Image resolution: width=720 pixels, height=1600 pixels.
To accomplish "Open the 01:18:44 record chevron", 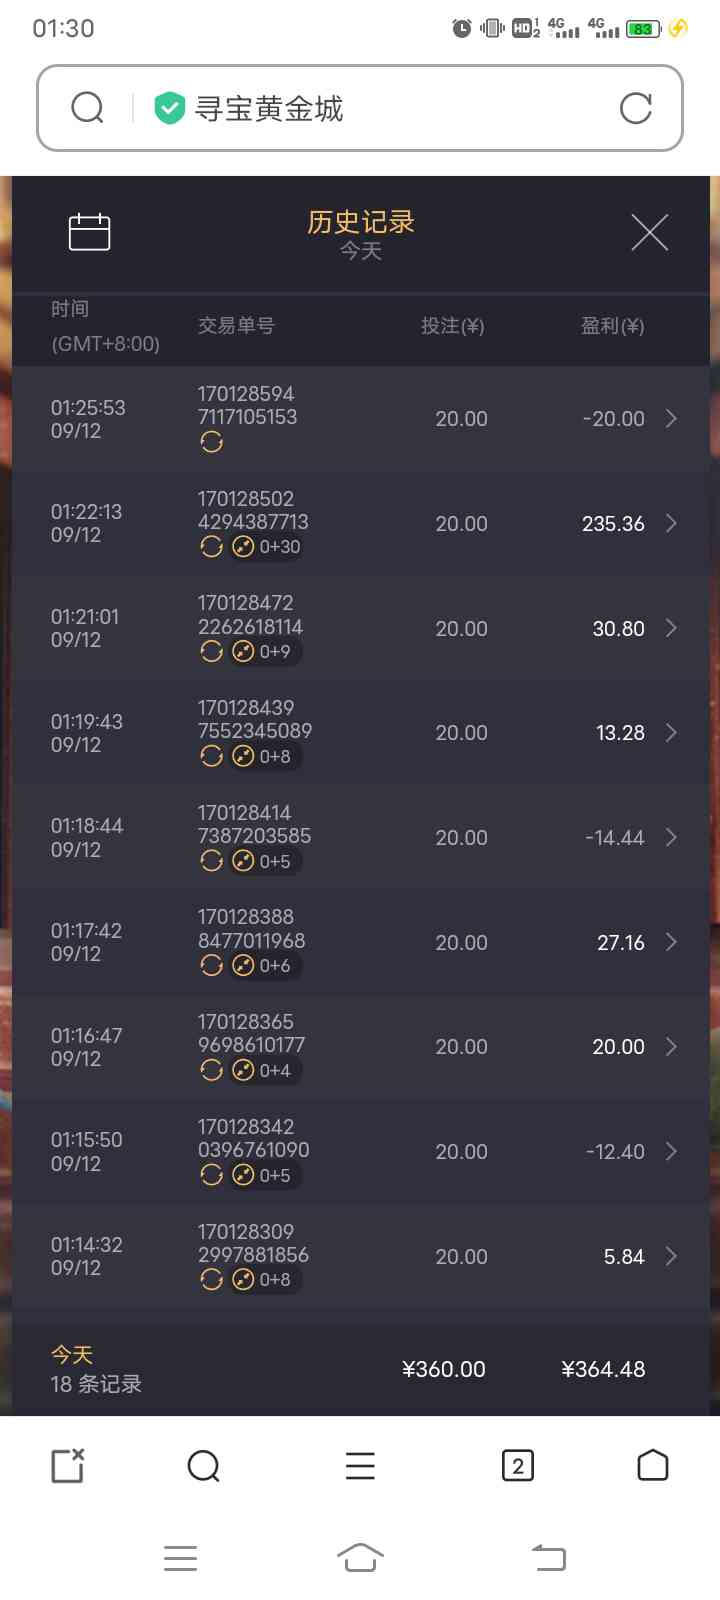I will click(671, 838).
